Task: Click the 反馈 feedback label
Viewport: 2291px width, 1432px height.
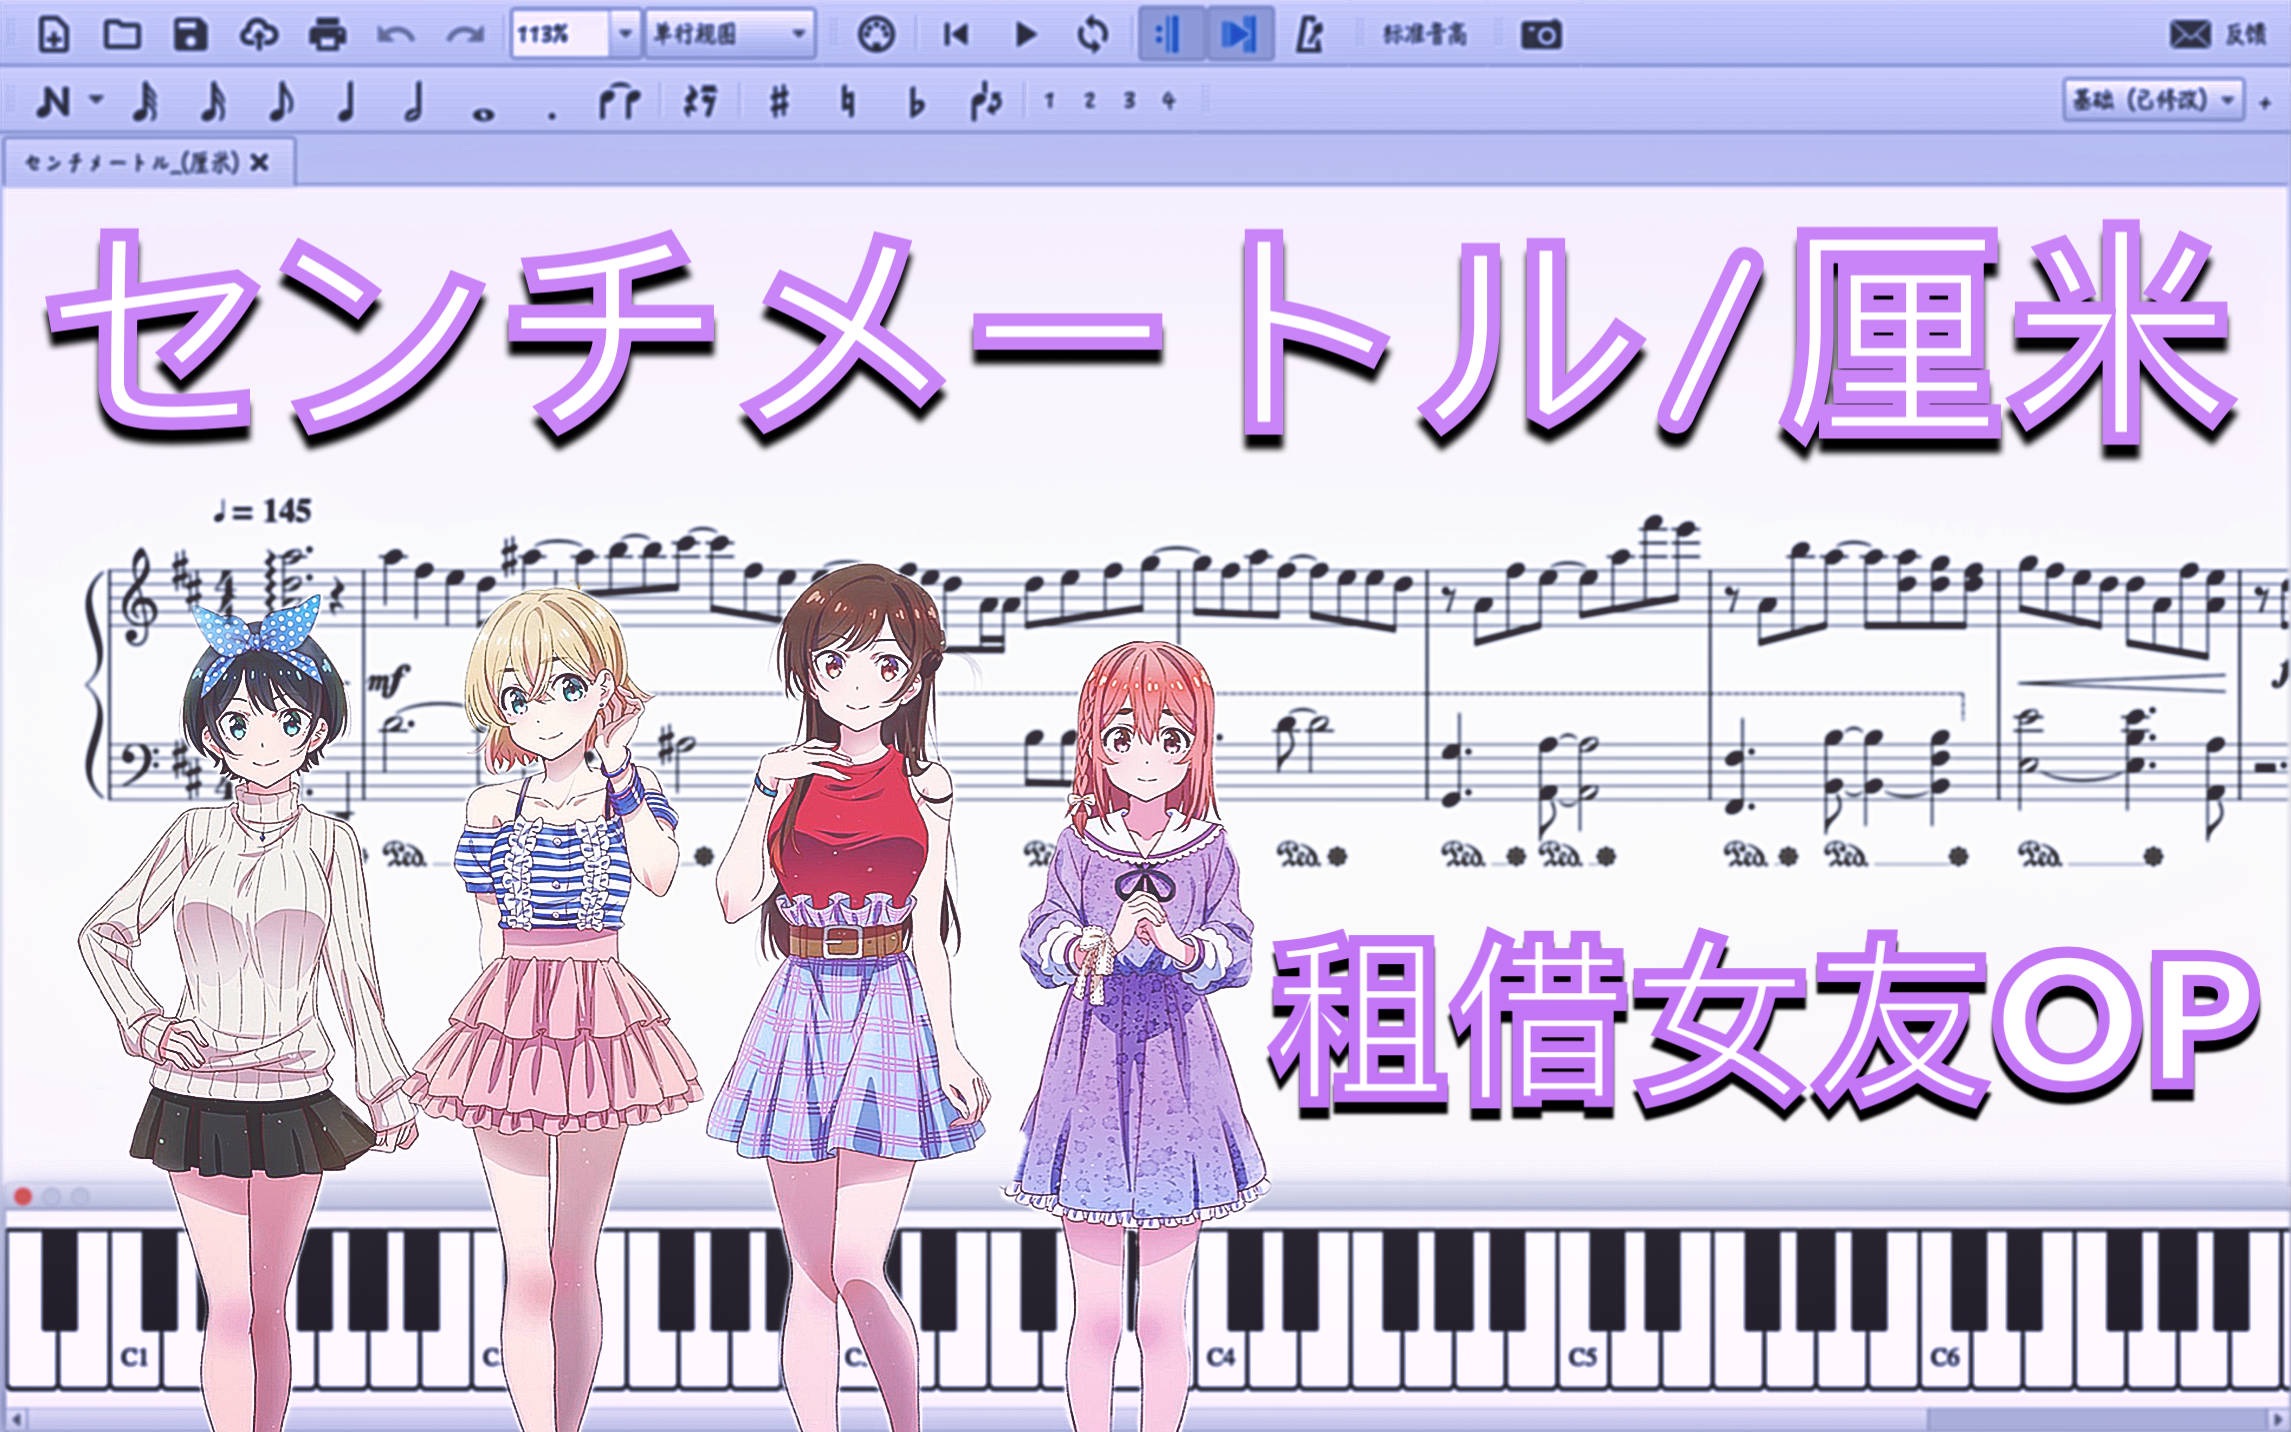Action: click(2246, 35)
